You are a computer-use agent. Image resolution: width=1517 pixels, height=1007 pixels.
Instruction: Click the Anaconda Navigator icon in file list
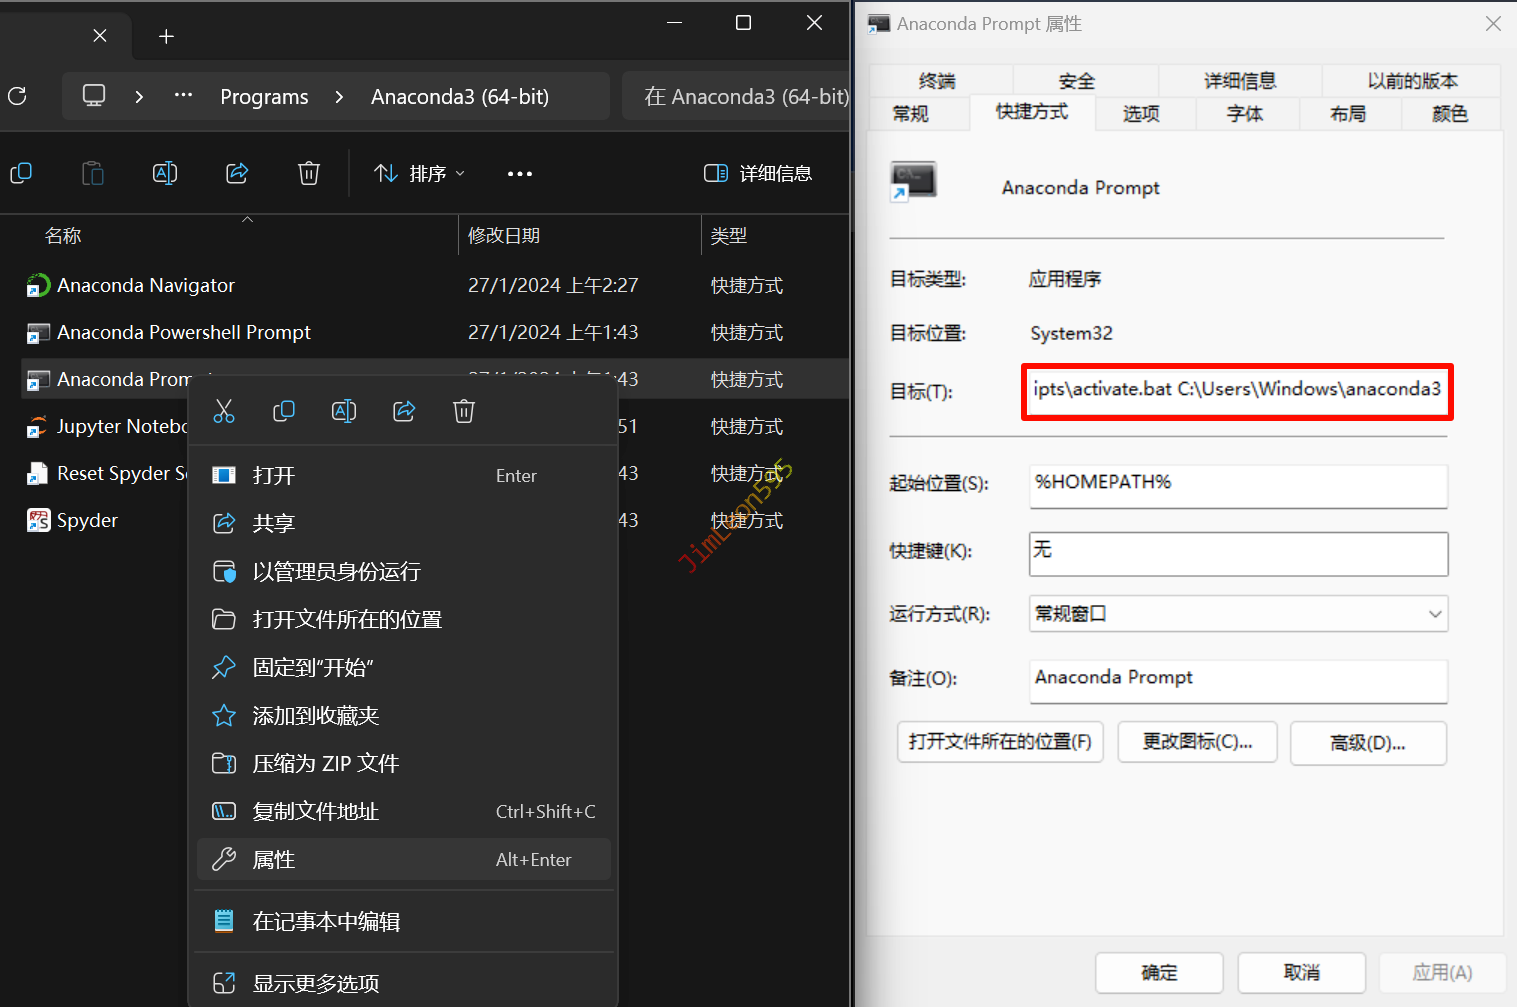tap(38, 286)
